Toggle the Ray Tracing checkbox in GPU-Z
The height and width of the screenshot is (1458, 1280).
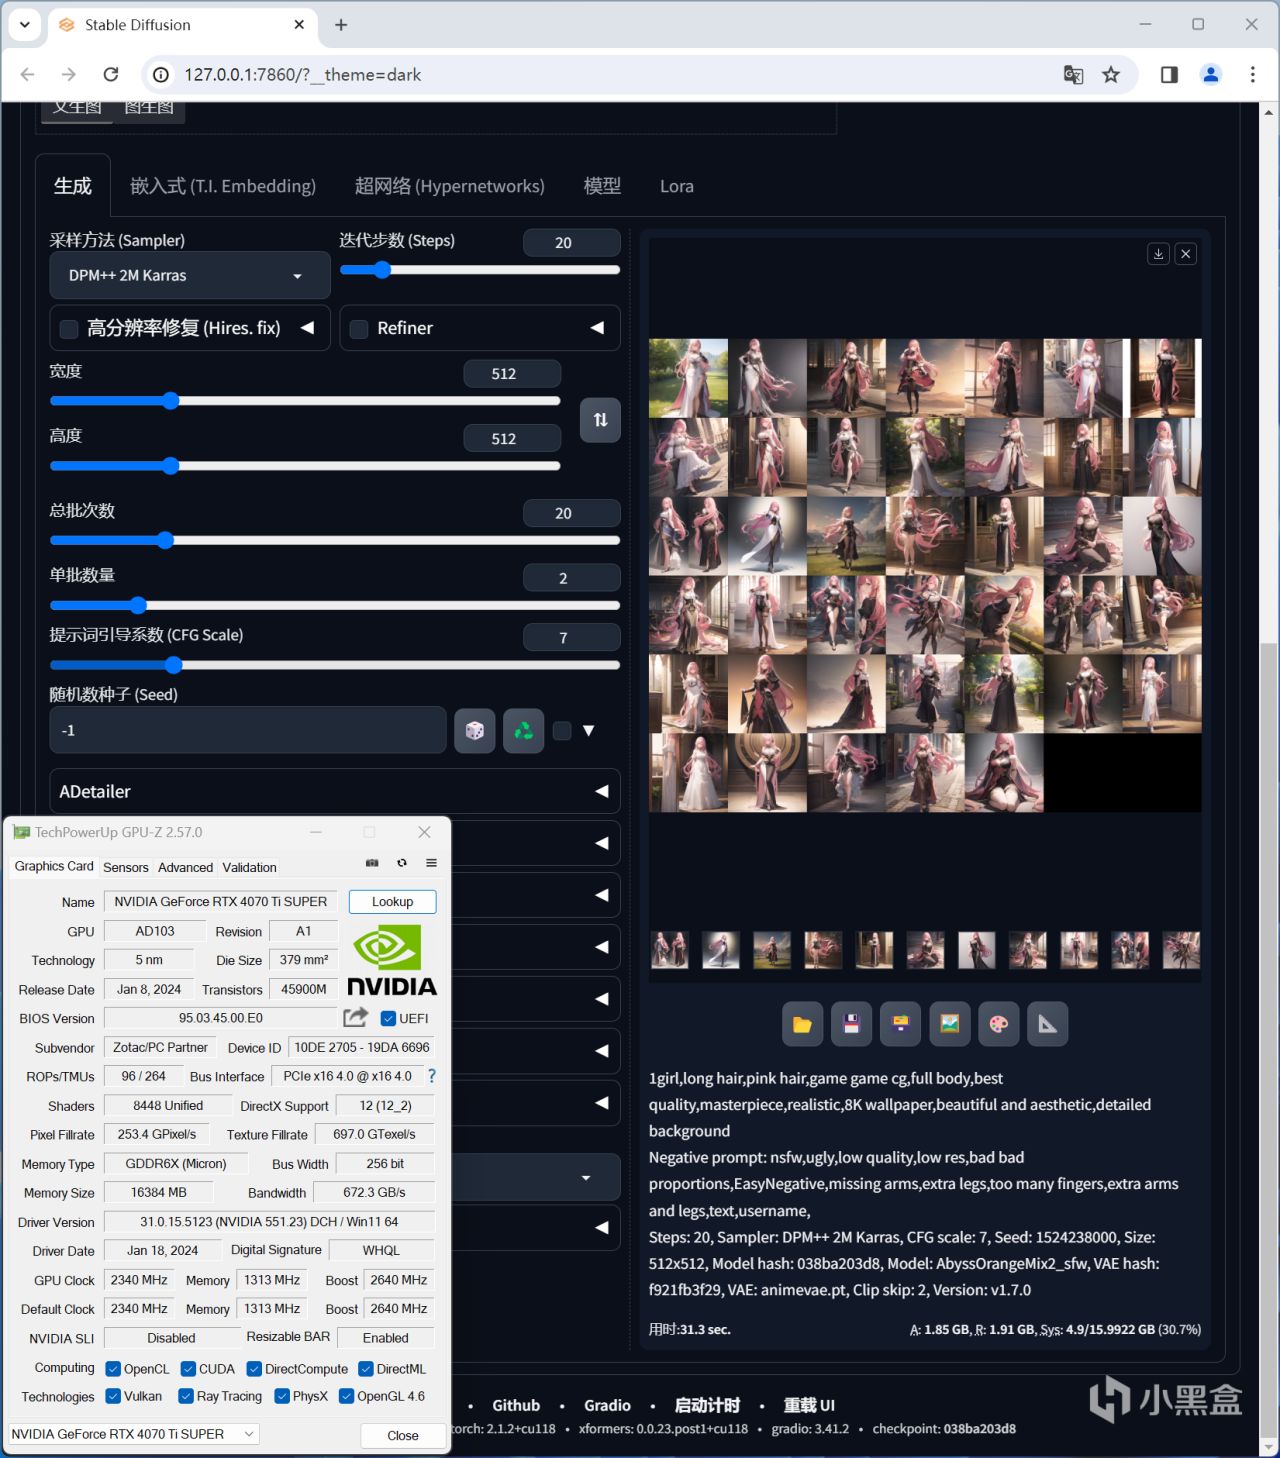(186, 1396)
